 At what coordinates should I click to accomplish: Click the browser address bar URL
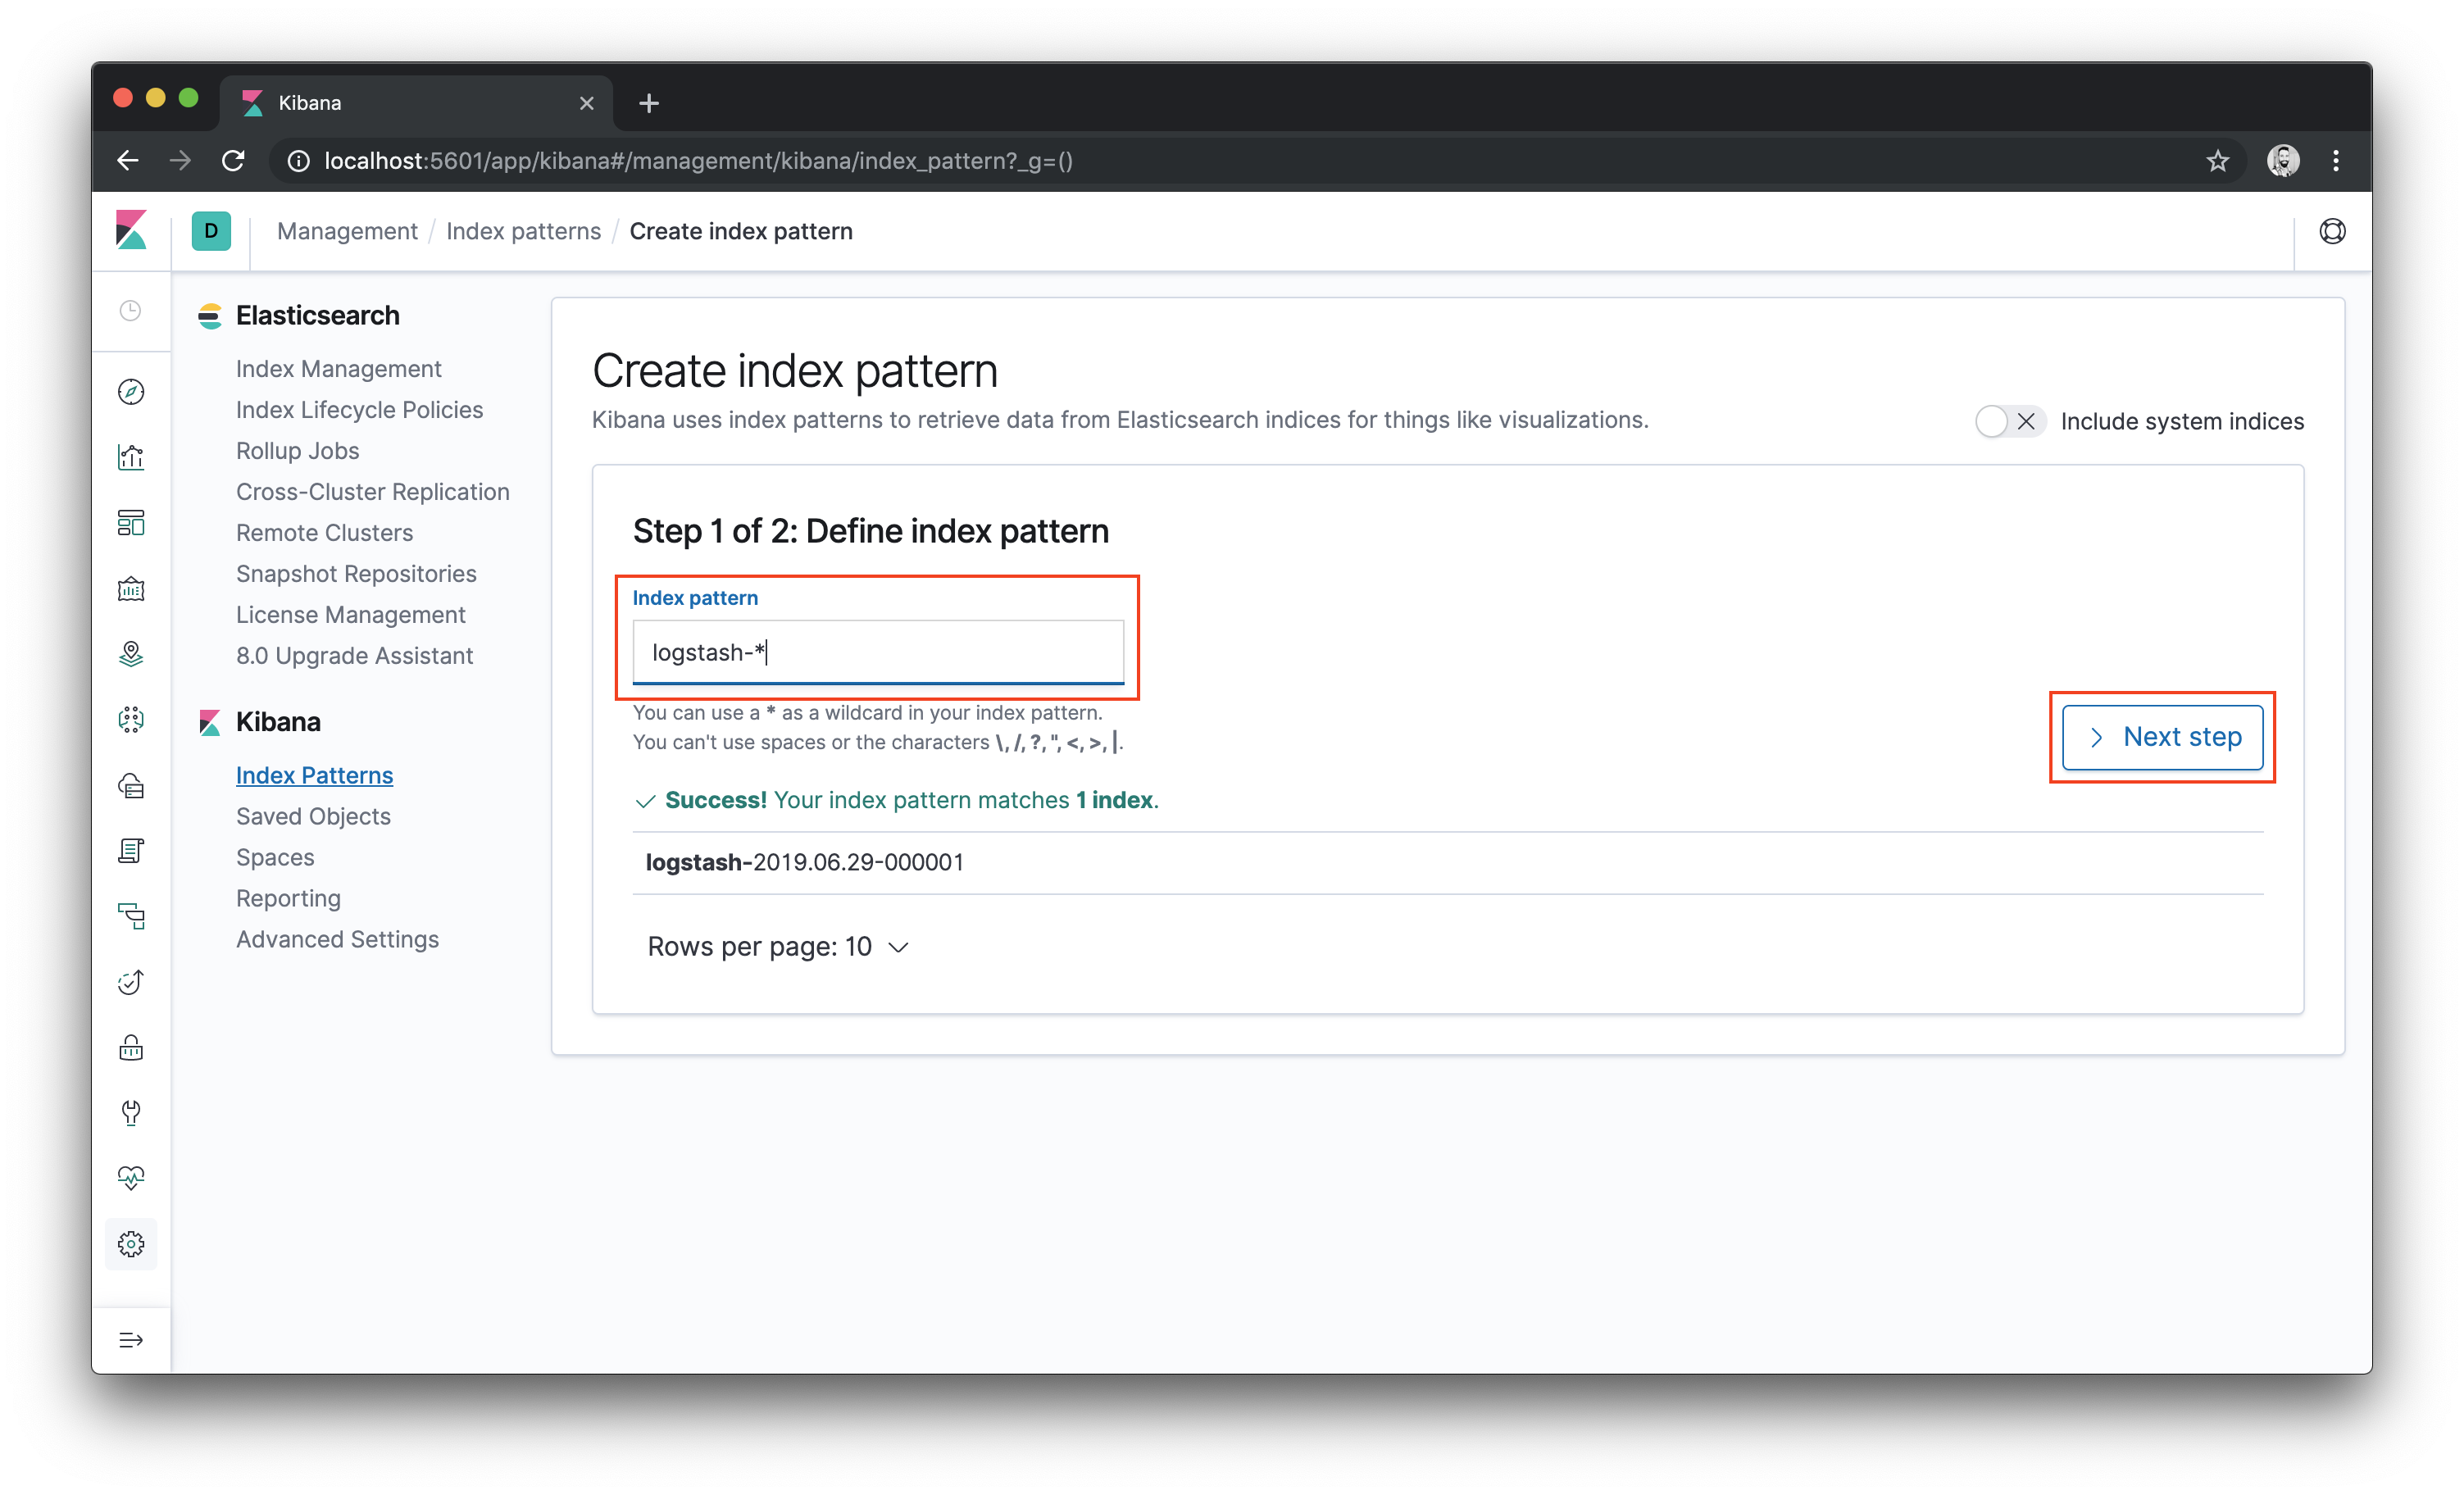tap(698, 161)
